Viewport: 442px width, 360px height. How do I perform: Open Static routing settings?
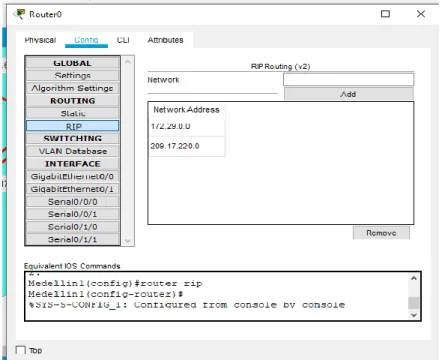coord(73,113)
